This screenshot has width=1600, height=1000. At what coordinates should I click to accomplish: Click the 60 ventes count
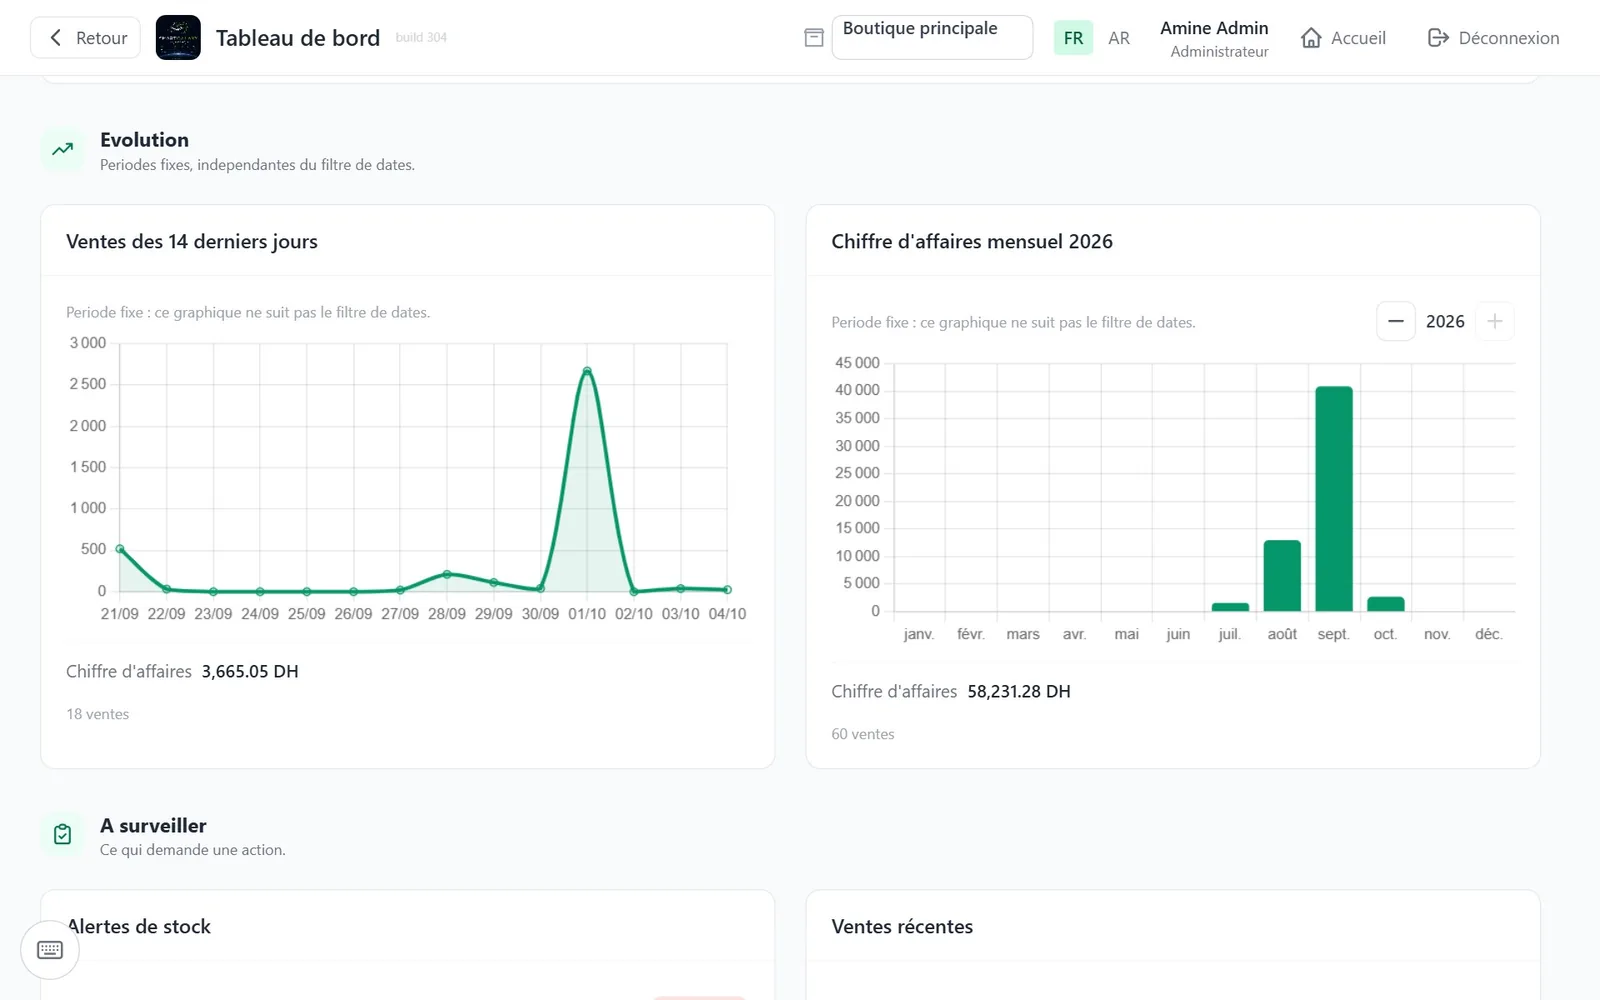coord(863,734)
